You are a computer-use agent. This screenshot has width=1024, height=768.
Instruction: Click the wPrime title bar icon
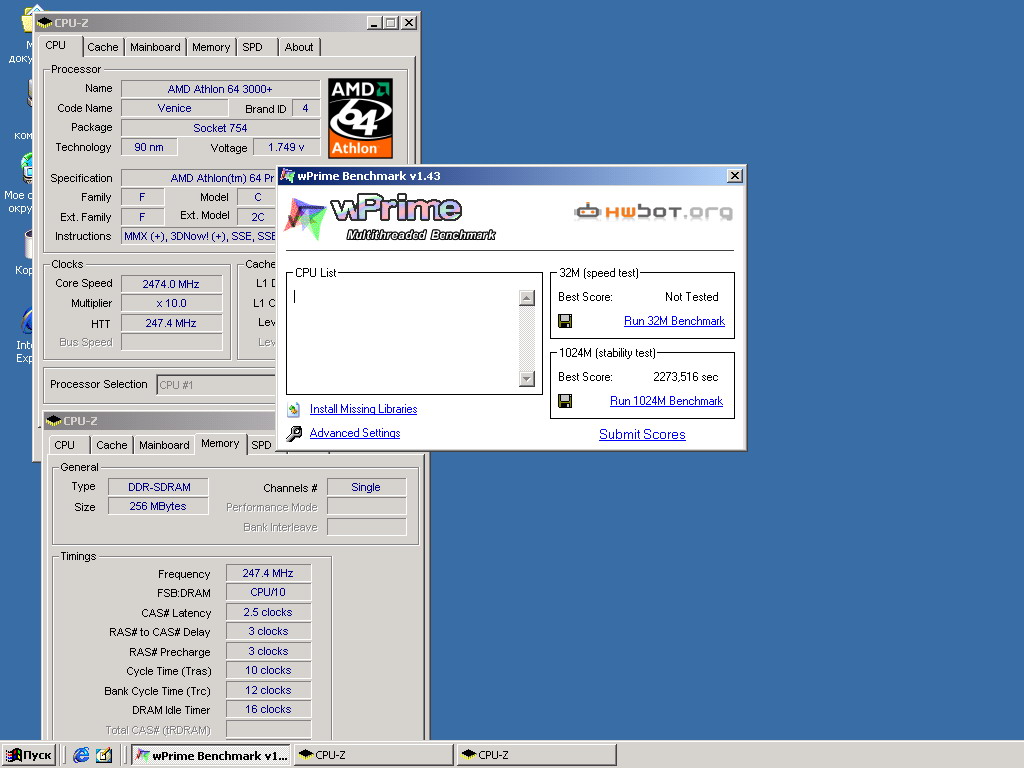(287, 176)
